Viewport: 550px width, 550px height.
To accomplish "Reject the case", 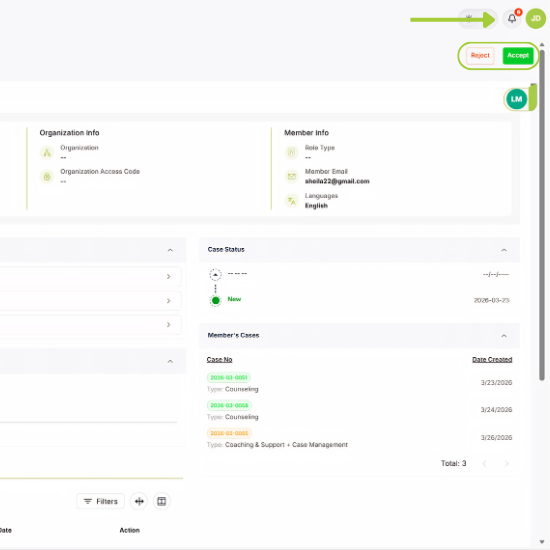I will pyautogui.click(x=480, y=55).
